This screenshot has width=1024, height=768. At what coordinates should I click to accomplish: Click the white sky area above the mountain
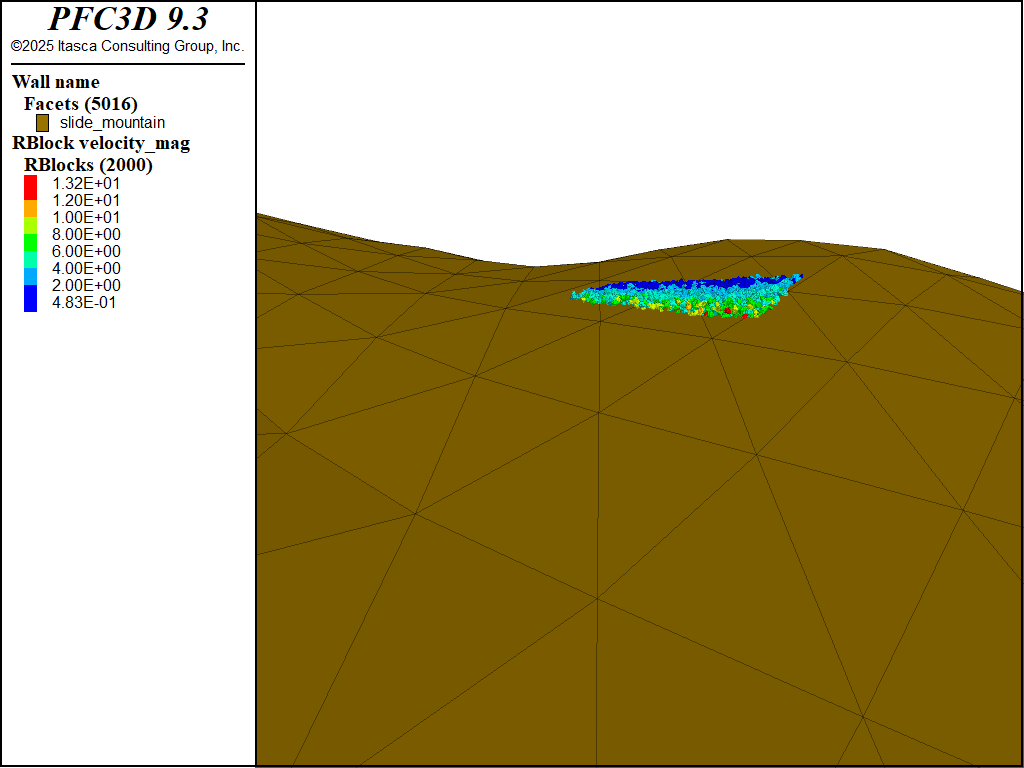640,110
